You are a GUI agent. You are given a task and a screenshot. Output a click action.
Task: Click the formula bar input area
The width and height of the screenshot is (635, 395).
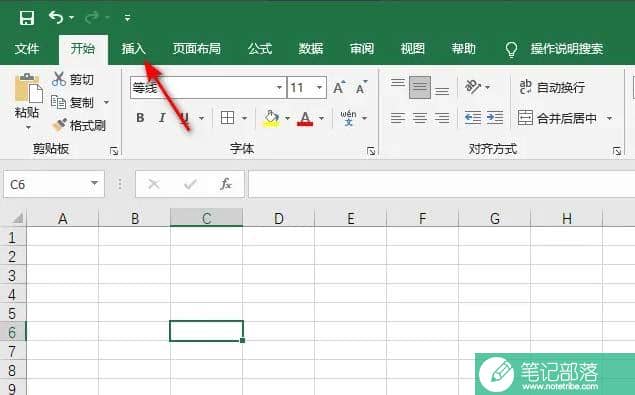pyautogui.click(x=441, y=184)
